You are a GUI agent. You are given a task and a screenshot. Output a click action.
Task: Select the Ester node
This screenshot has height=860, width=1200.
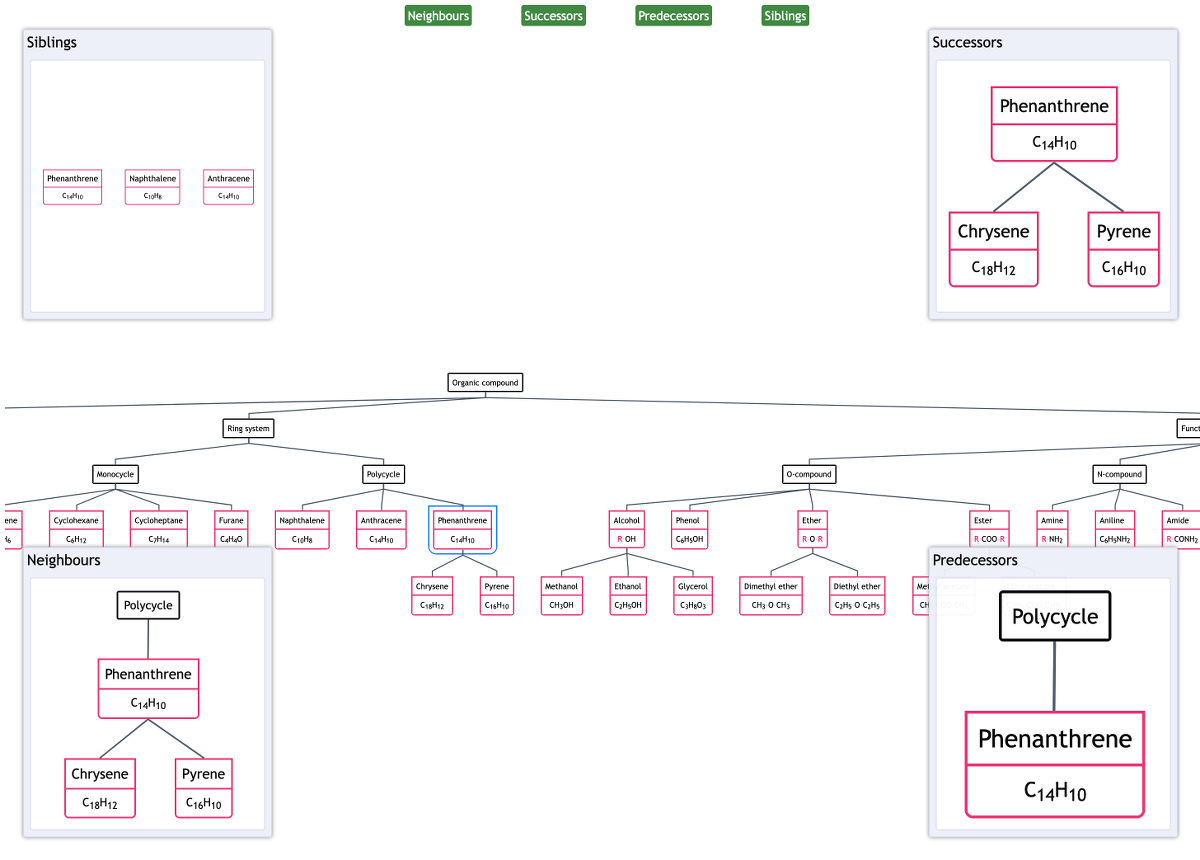988,528
